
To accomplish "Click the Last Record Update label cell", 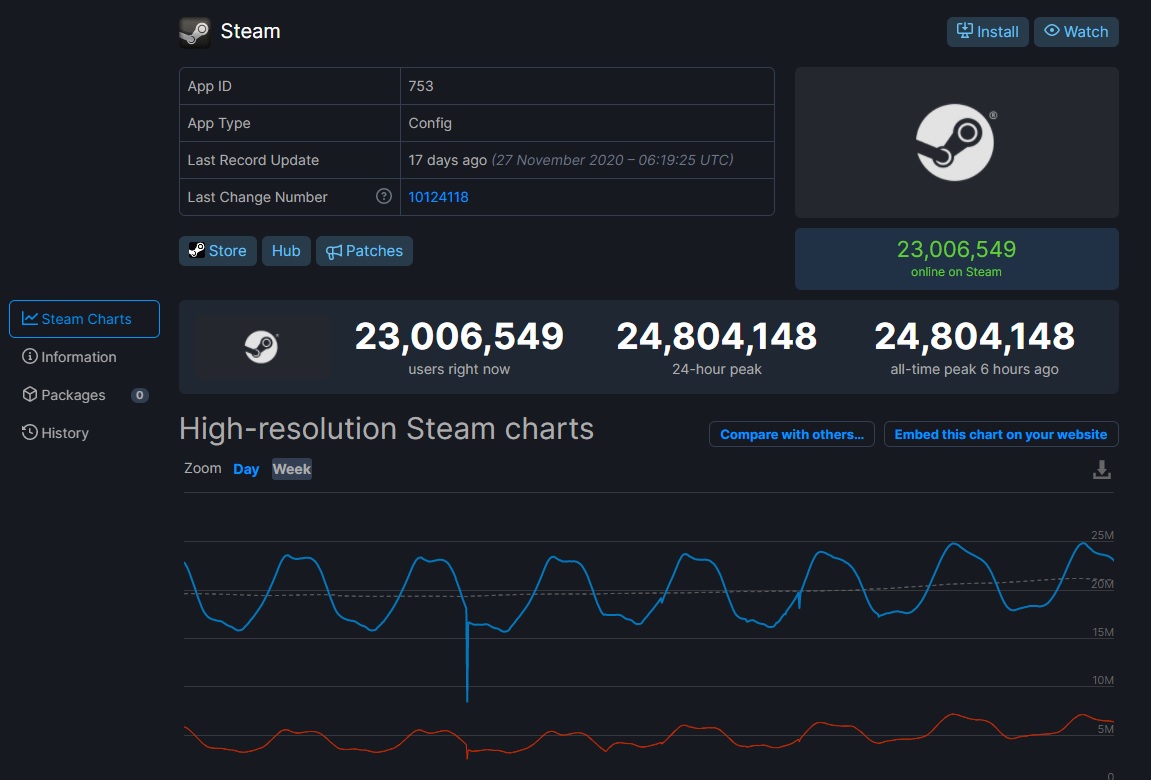I will pyautogui.click(x=290, y=160).
